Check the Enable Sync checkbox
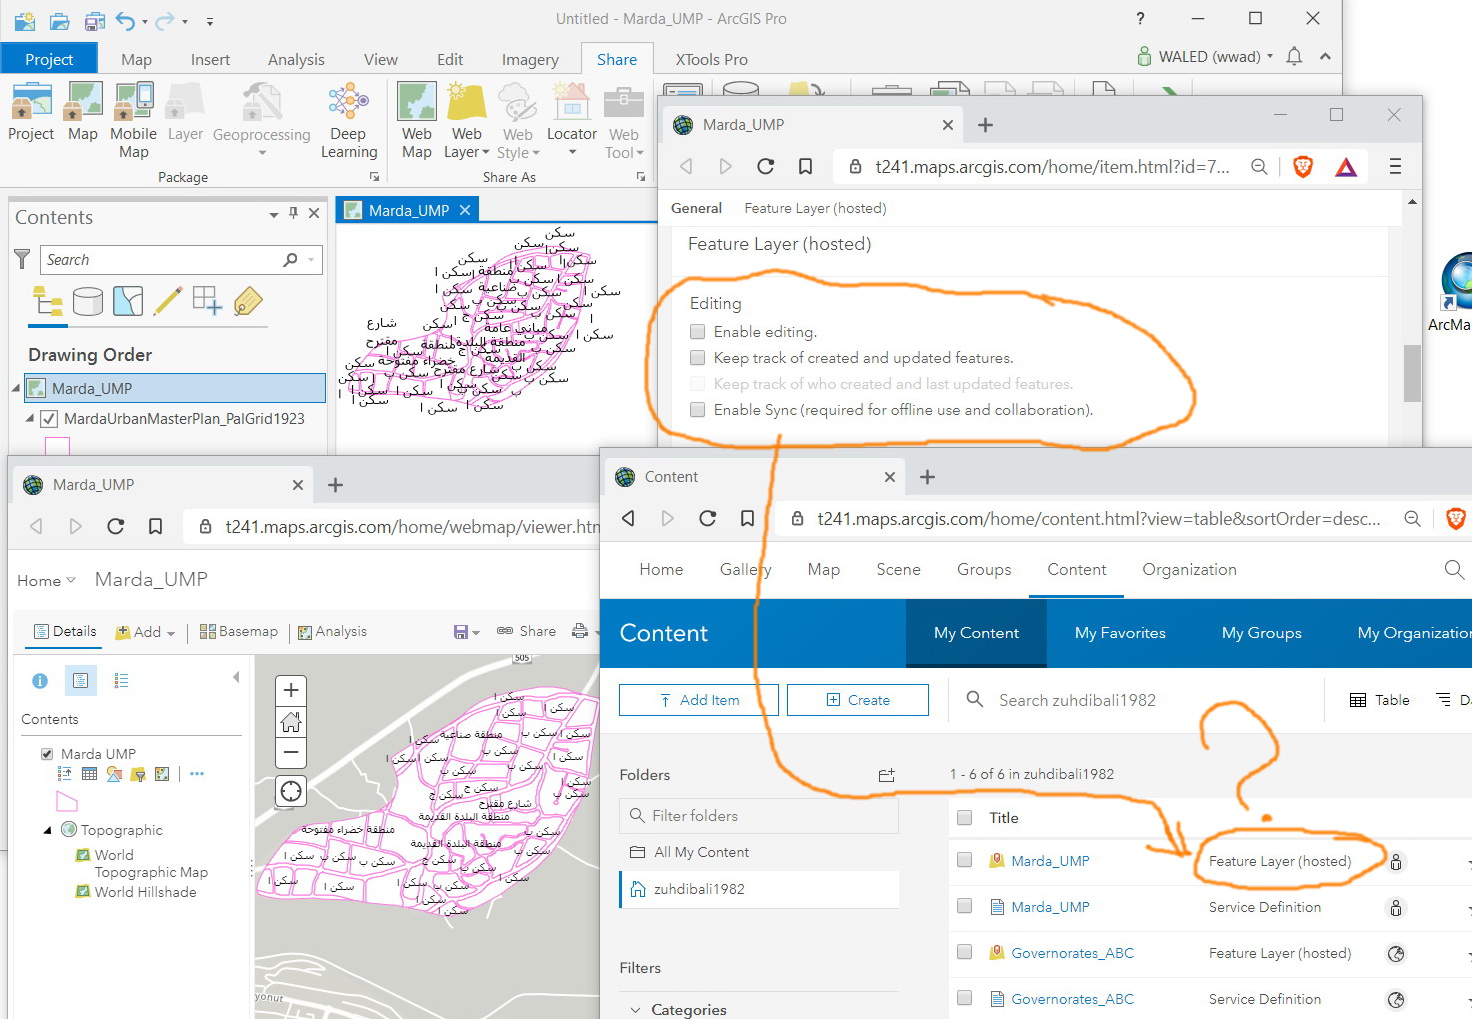 point(697,410)
